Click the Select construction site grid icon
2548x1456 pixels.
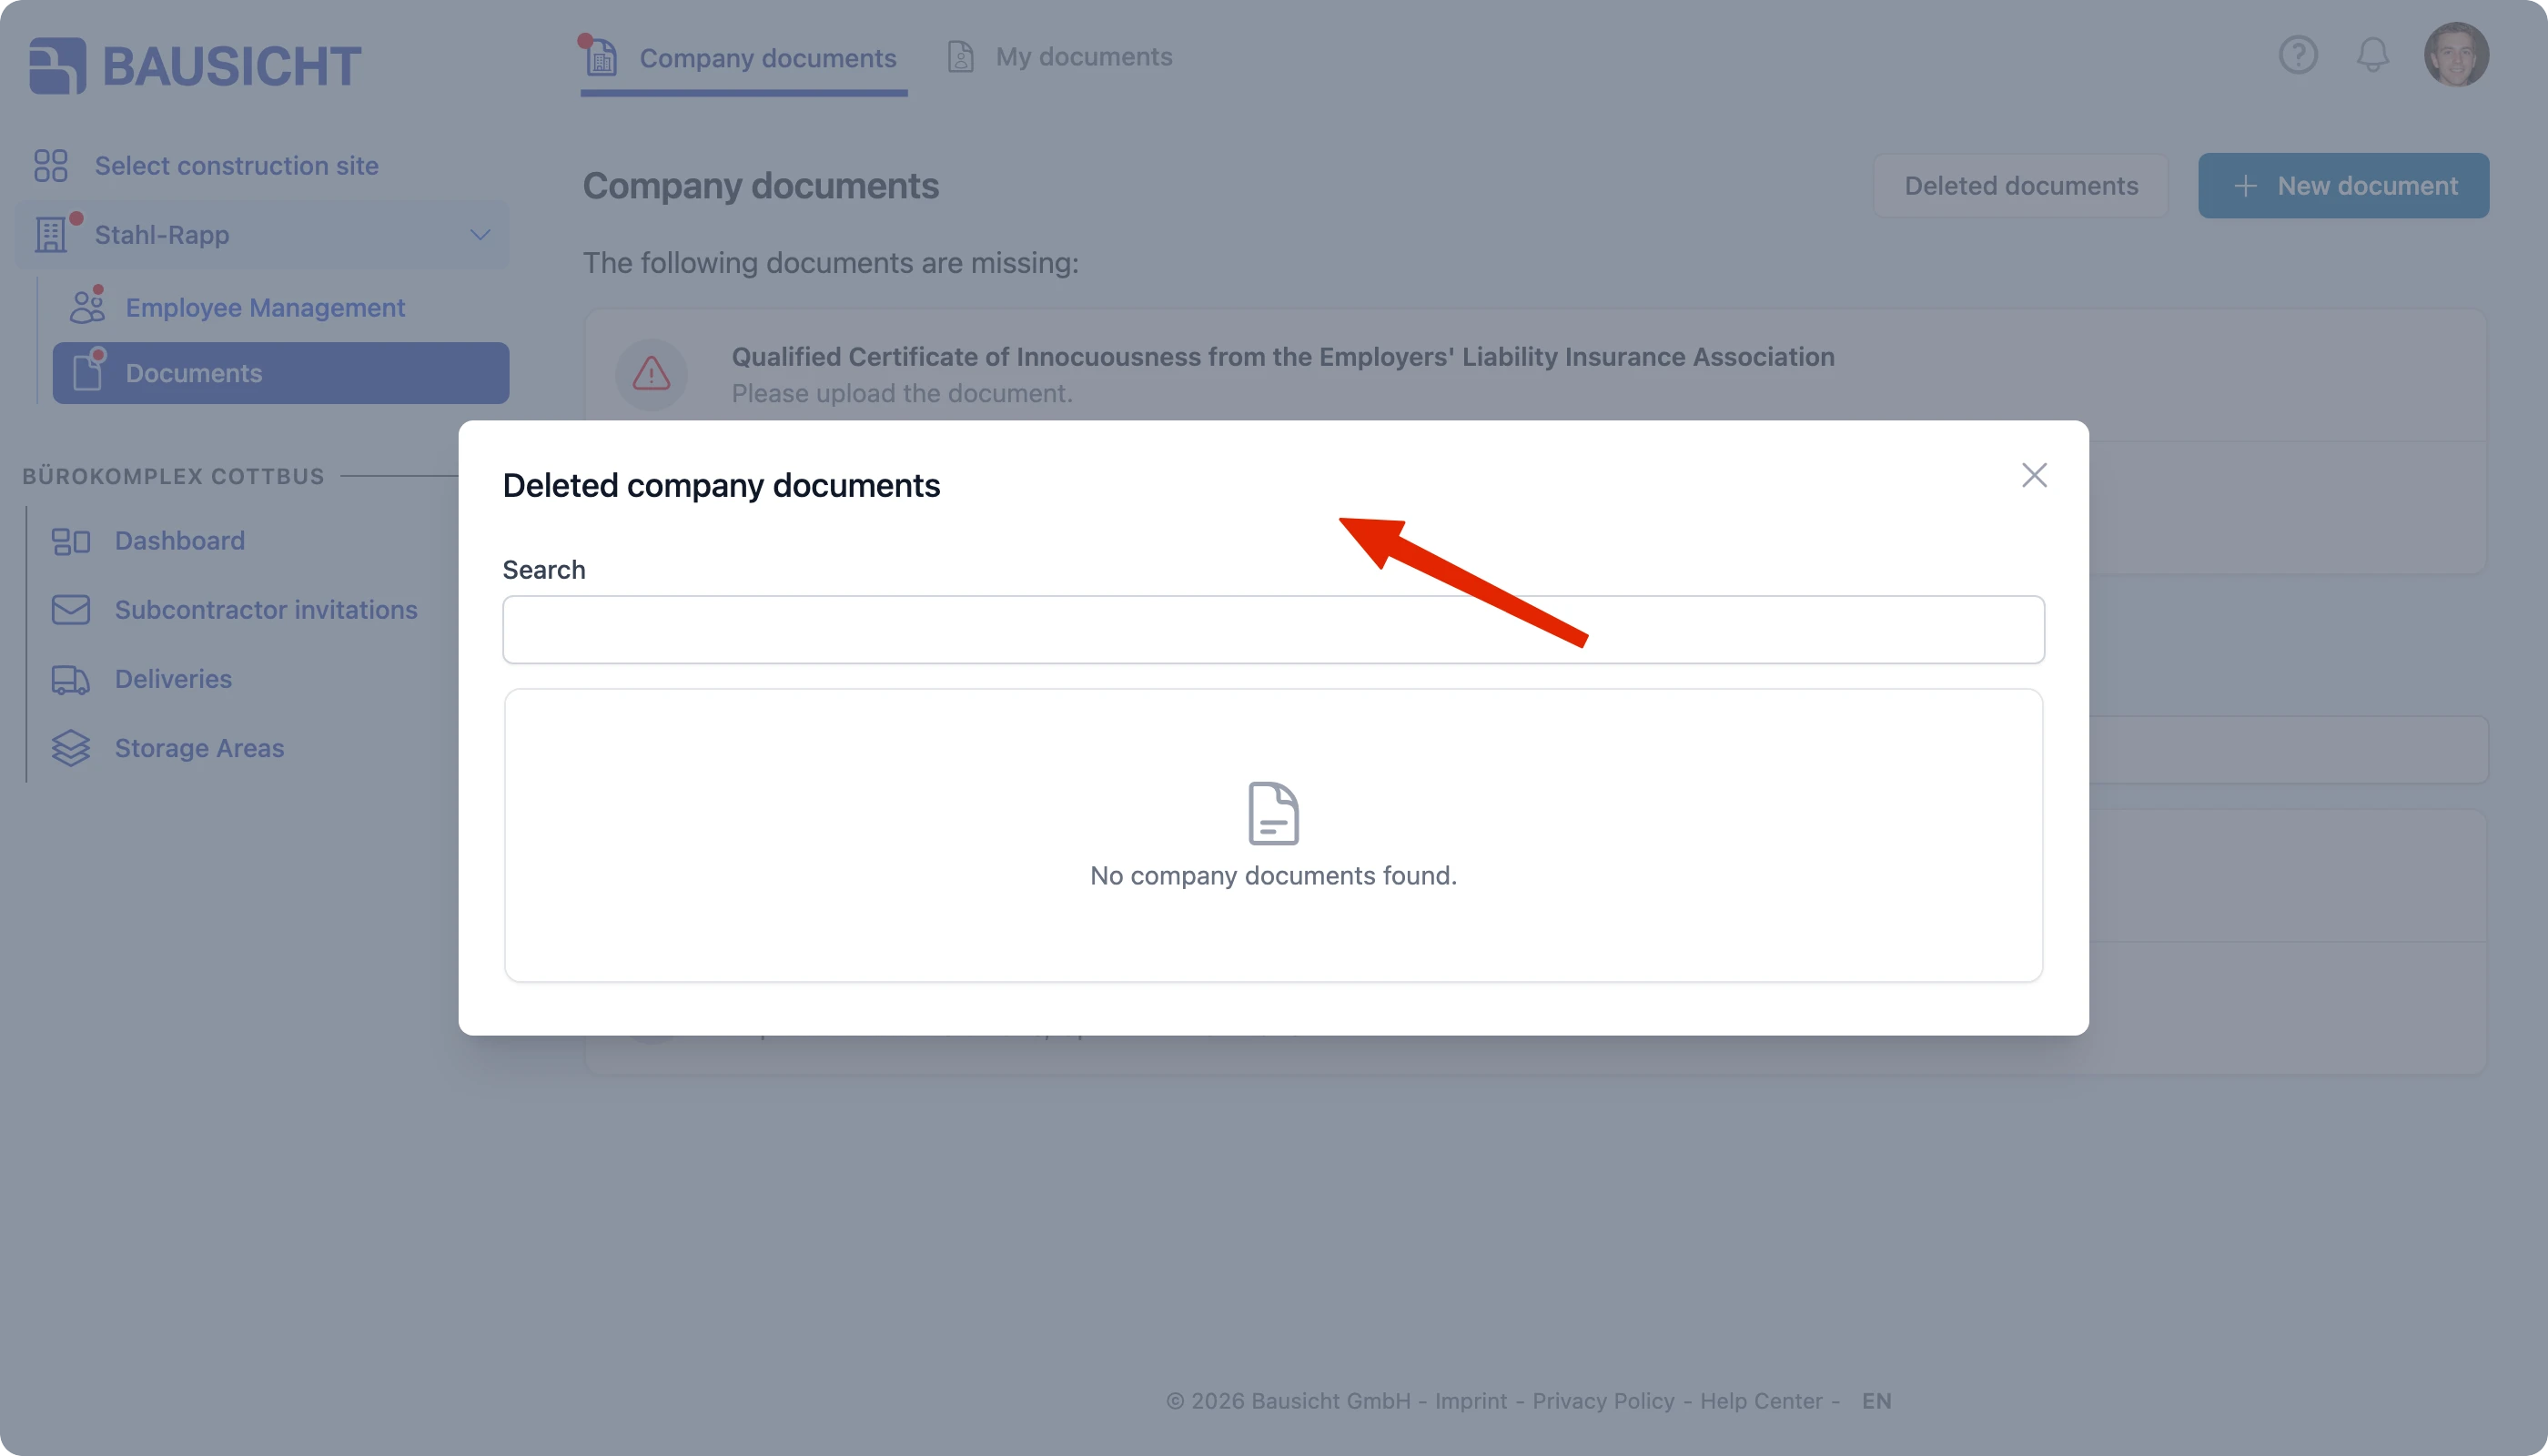[x=50, y=165]
